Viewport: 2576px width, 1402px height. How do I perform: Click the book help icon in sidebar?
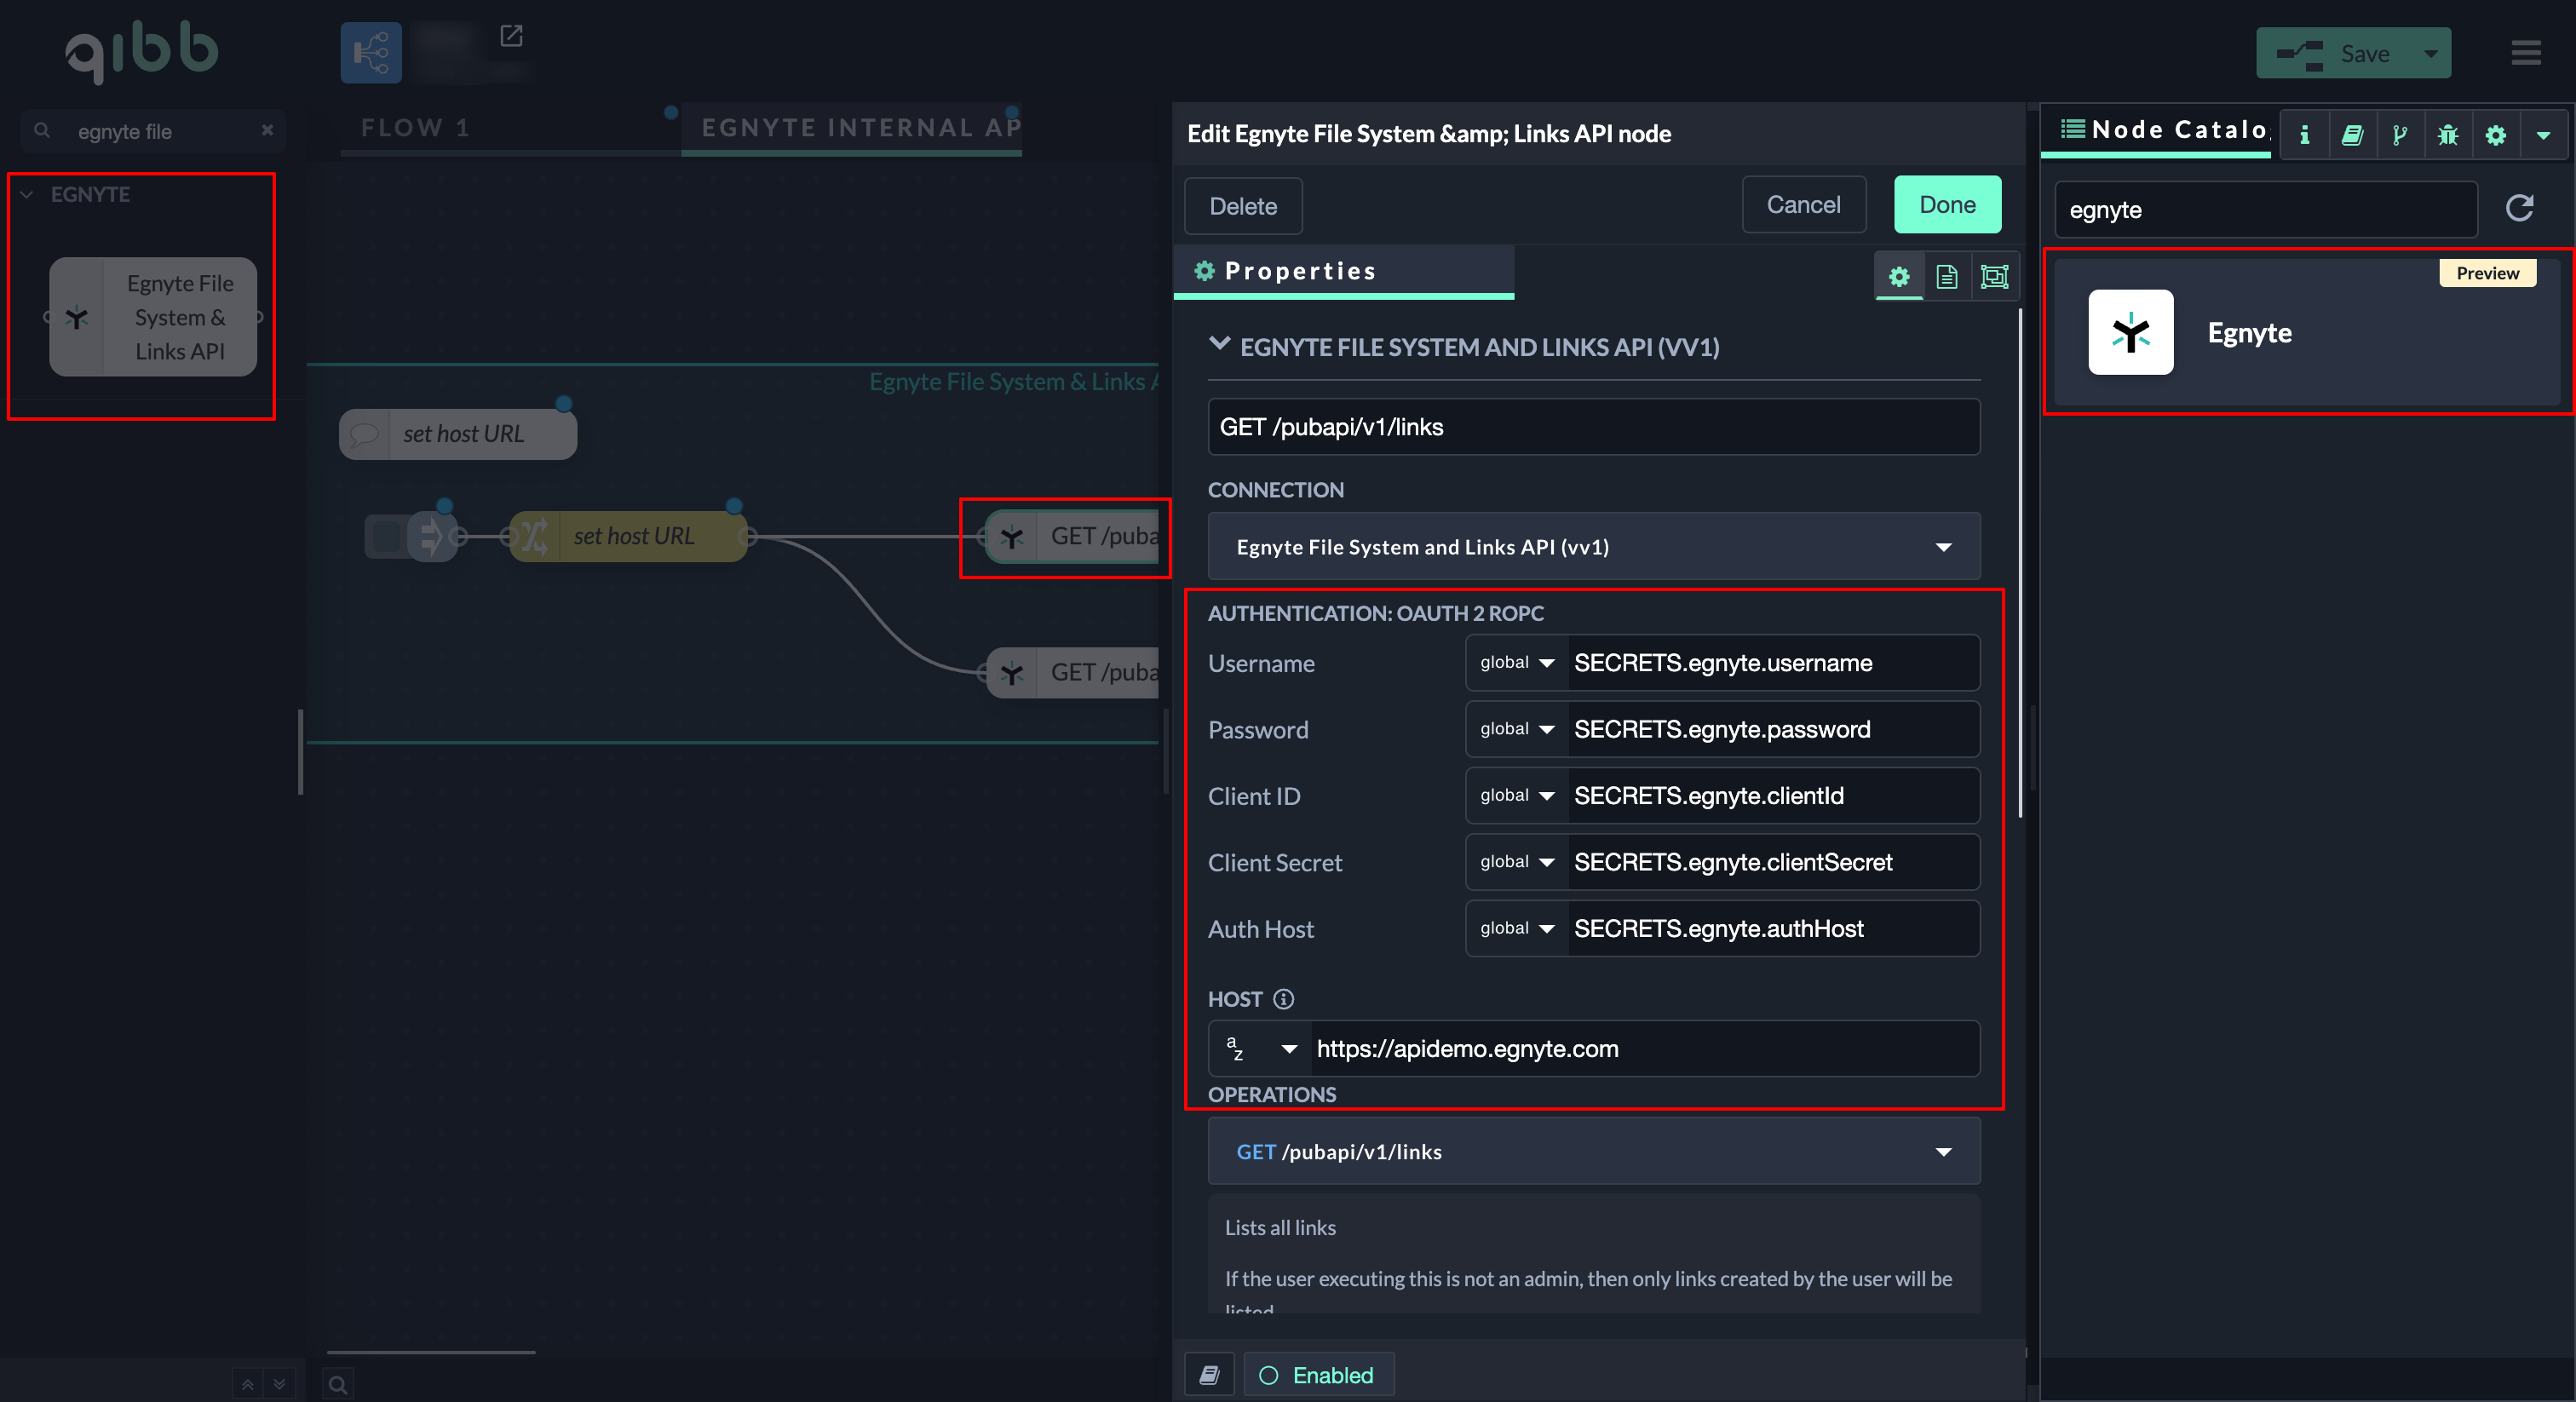click(2352, 134)
